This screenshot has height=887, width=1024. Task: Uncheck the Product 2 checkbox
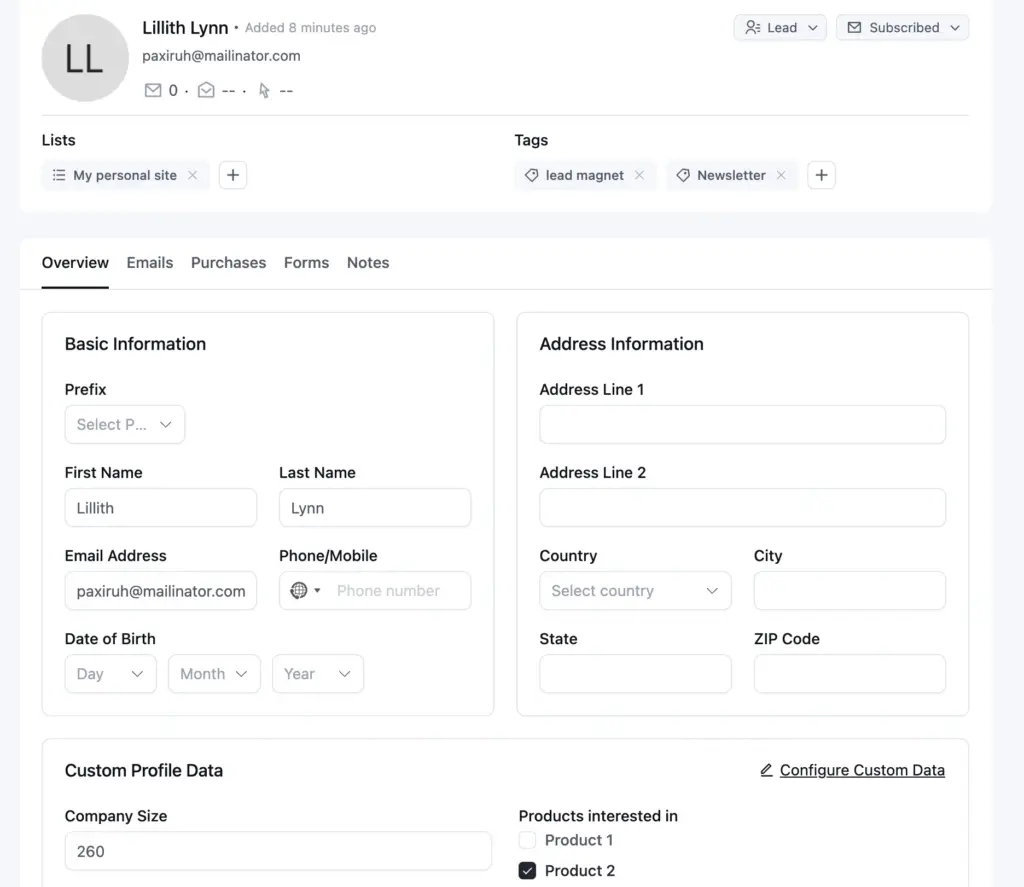tap(527, 871)
